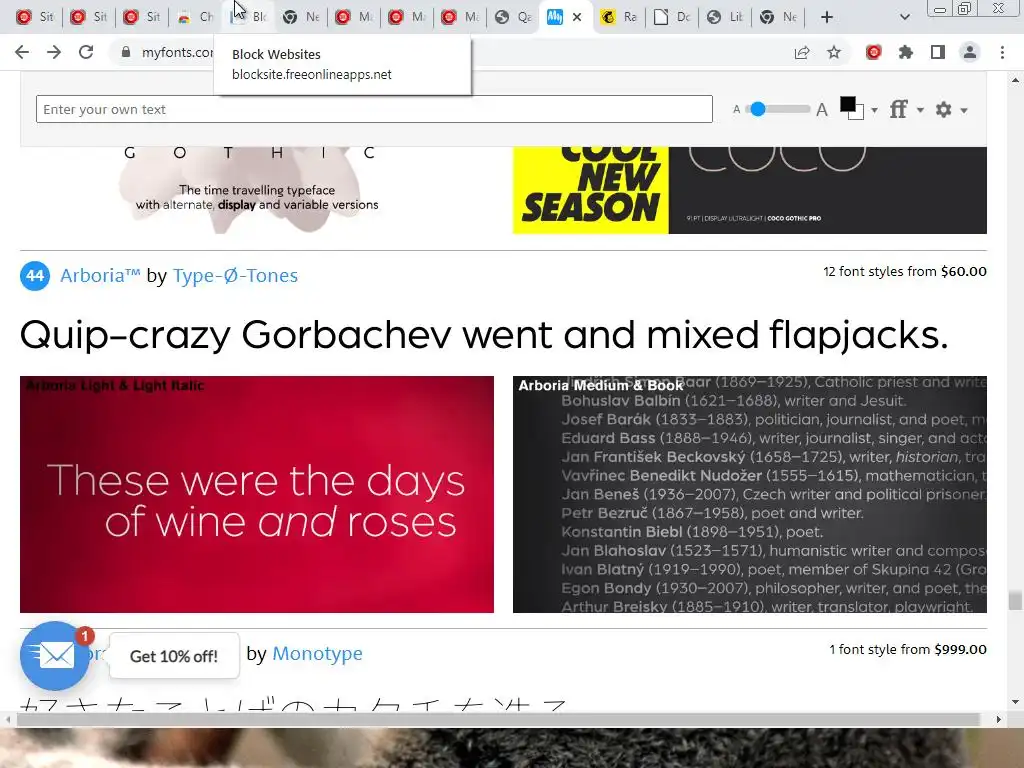This screenshot has width=1024, height=768.
Task: Go back to the previous page
Action: tap(22, 52)
